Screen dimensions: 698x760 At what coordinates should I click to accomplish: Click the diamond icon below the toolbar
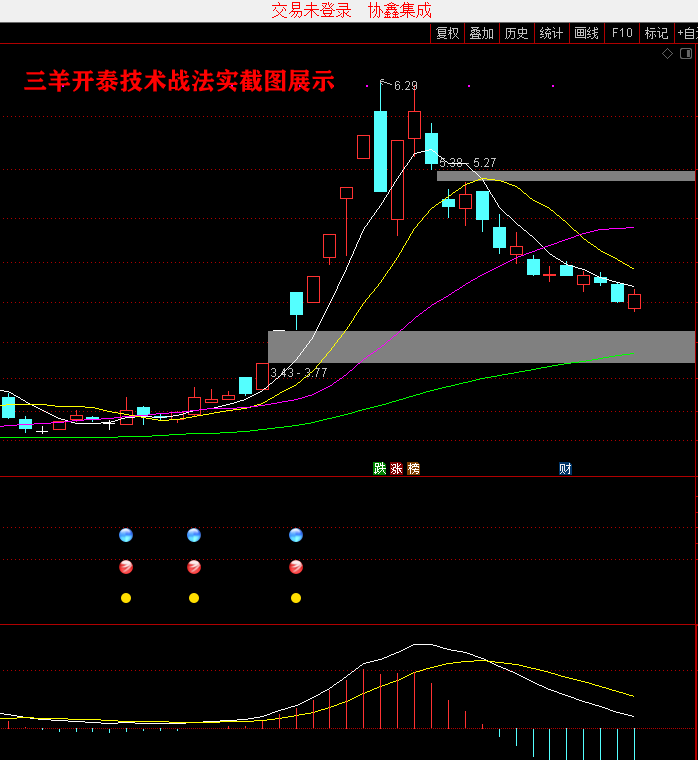tap(668, 54)
